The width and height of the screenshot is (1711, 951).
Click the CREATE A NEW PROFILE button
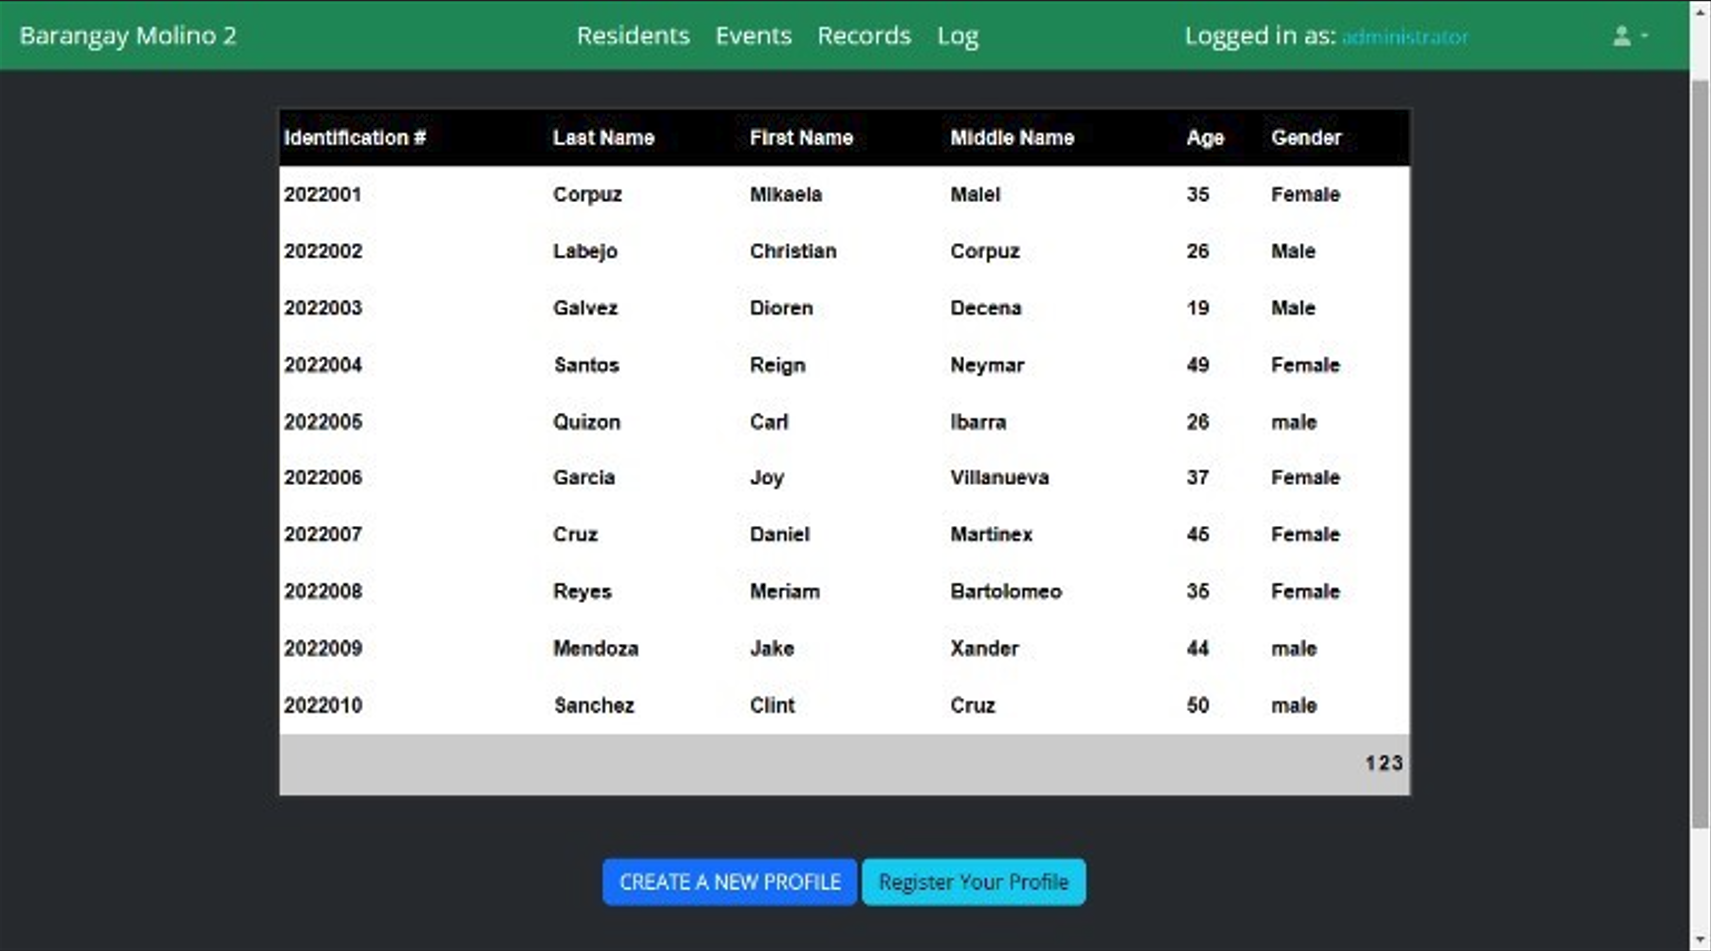(729, 882)
